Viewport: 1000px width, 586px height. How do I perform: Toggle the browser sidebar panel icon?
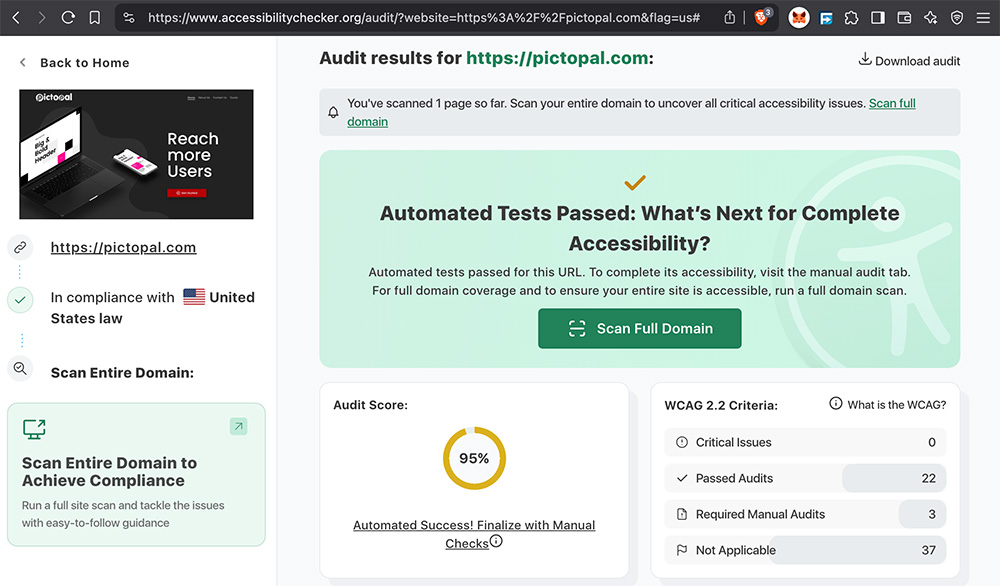tap(878, 18)
